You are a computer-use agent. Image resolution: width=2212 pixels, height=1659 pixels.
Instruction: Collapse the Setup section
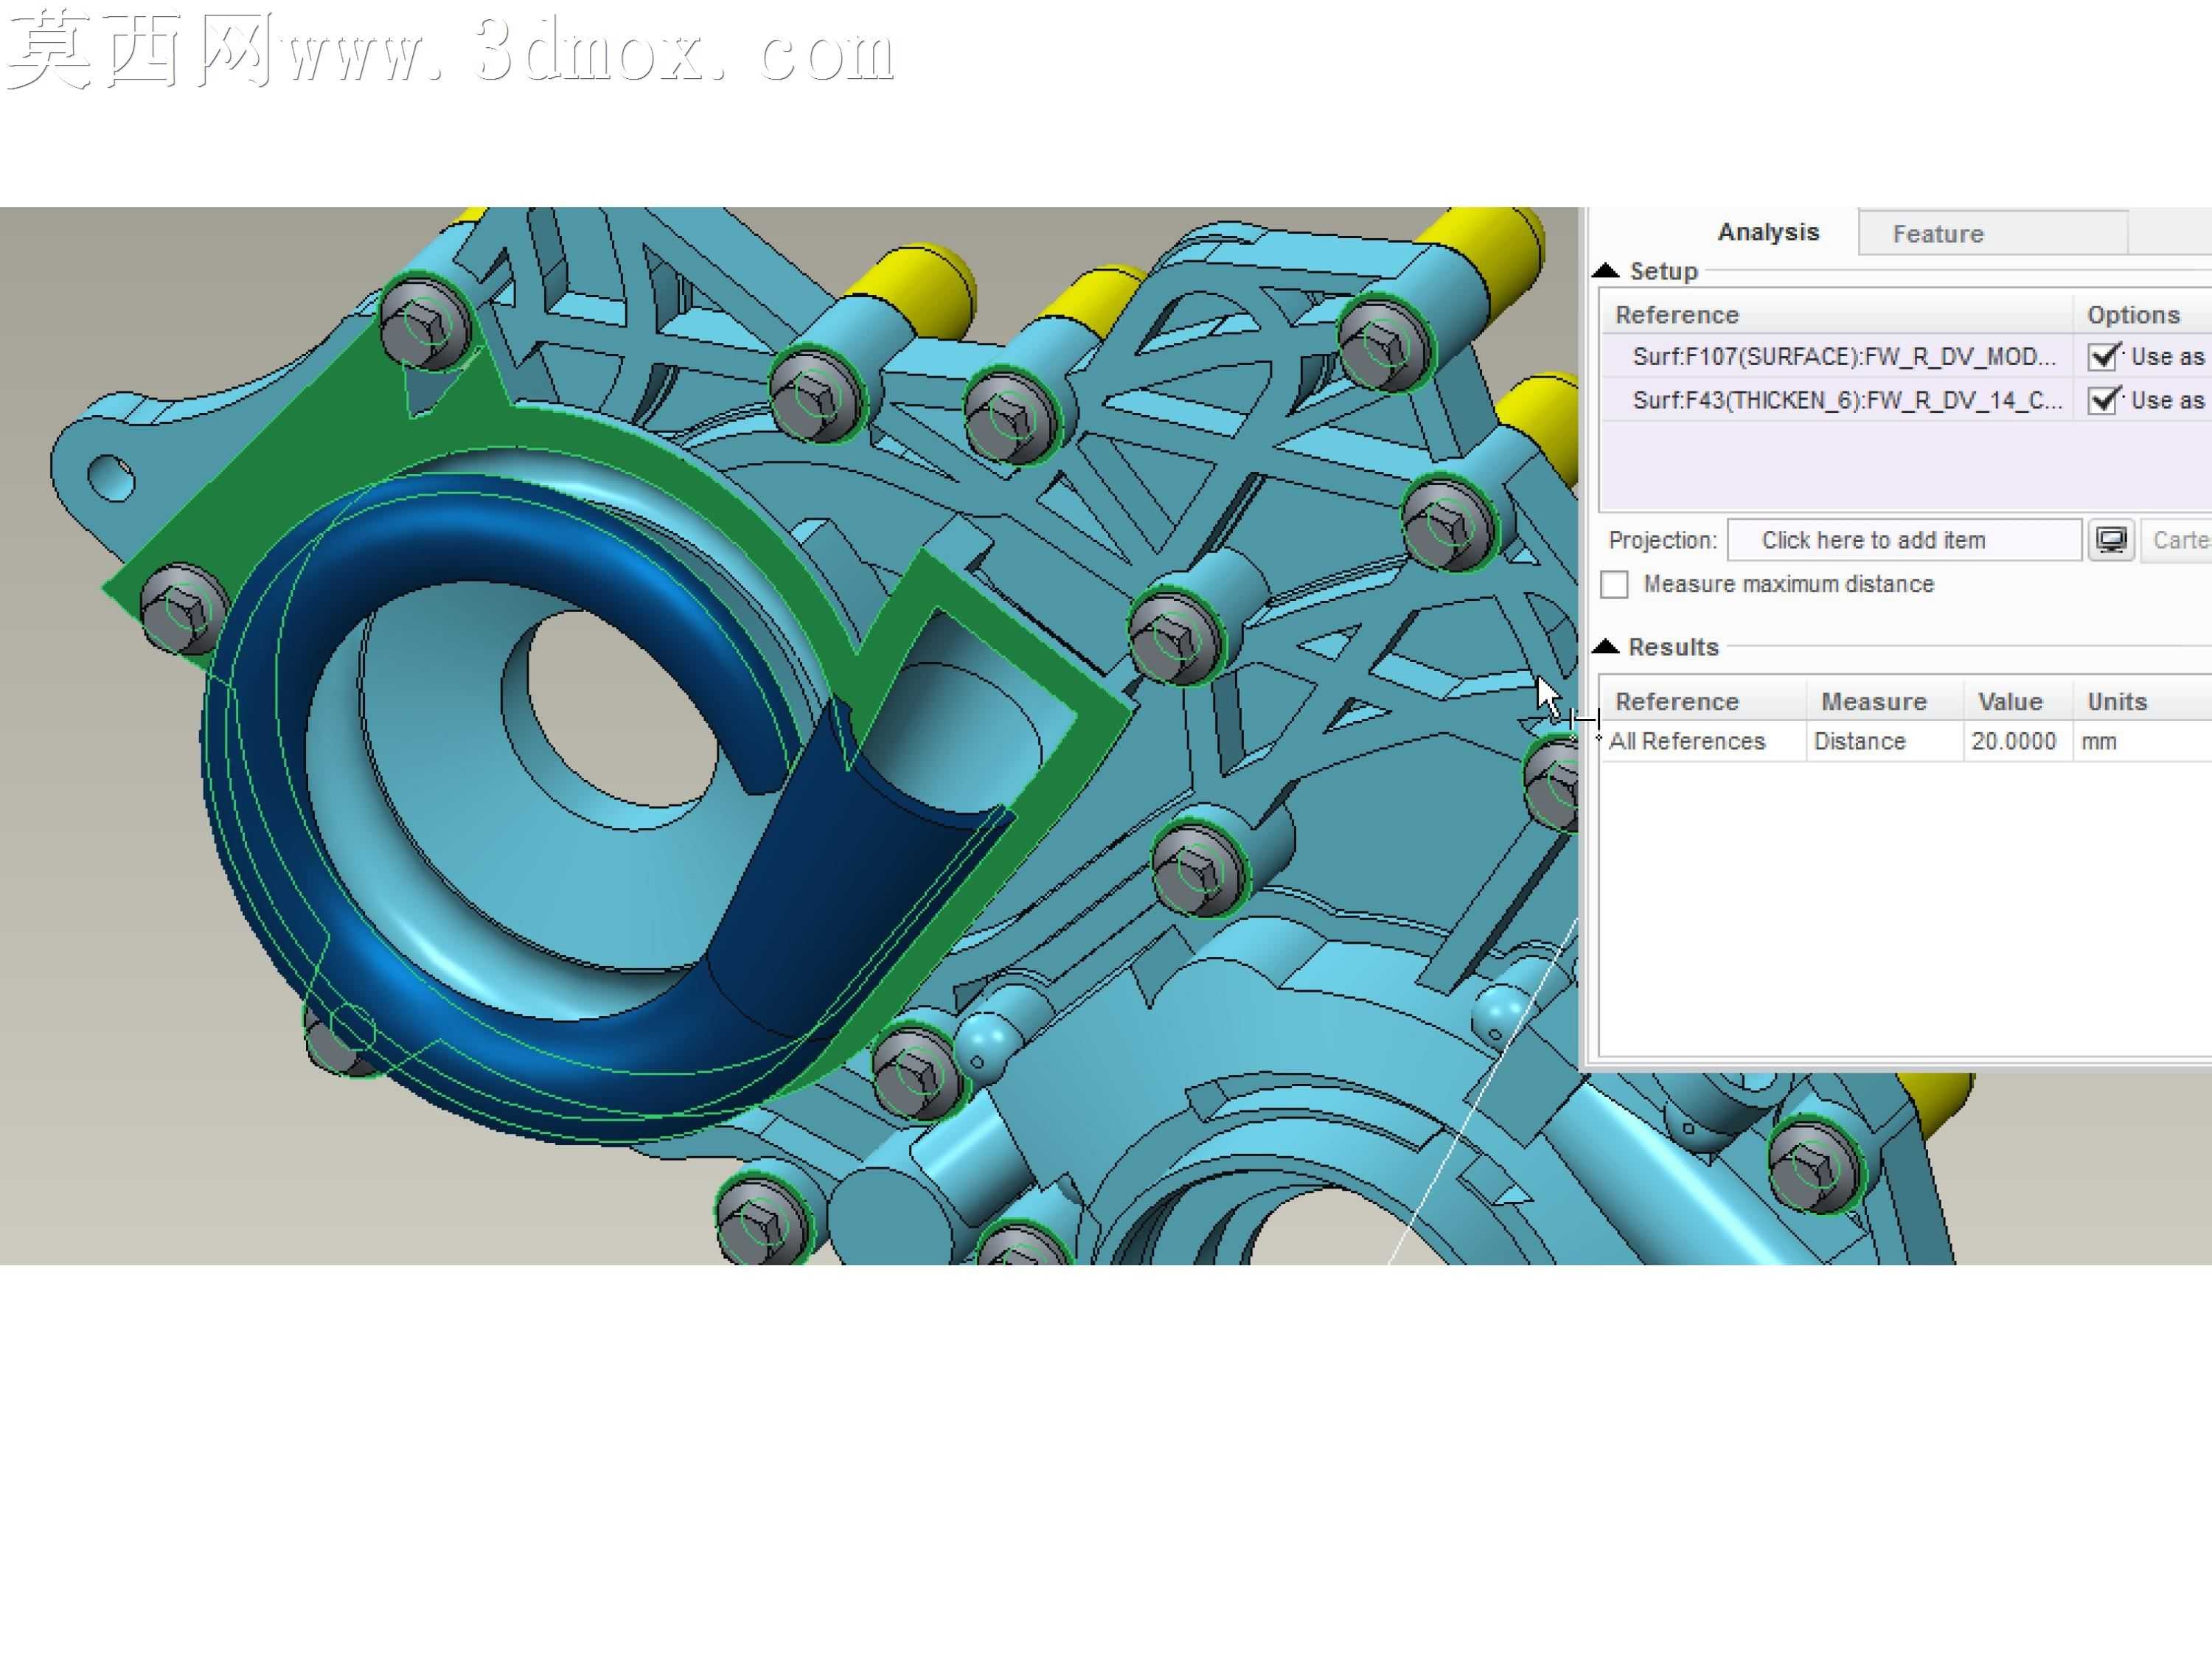coord(1605,270)
